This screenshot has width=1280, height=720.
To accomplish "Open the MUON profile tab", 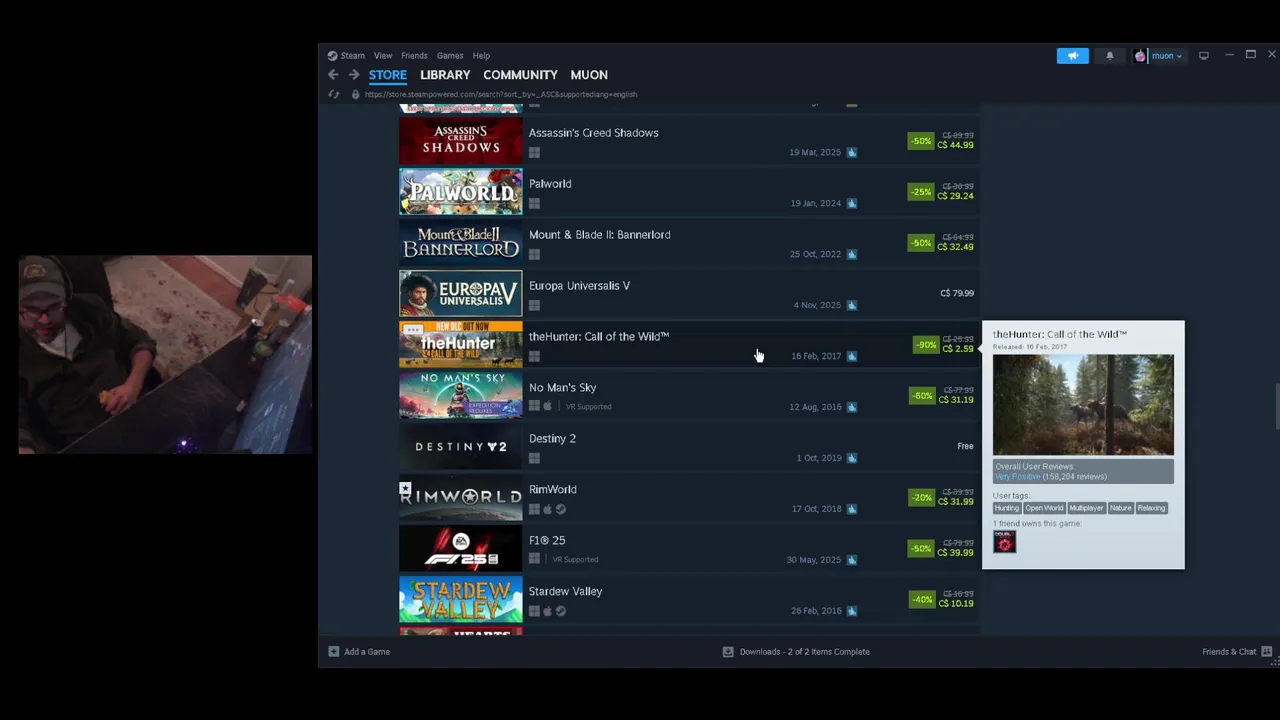I will [x=589, y=75].
